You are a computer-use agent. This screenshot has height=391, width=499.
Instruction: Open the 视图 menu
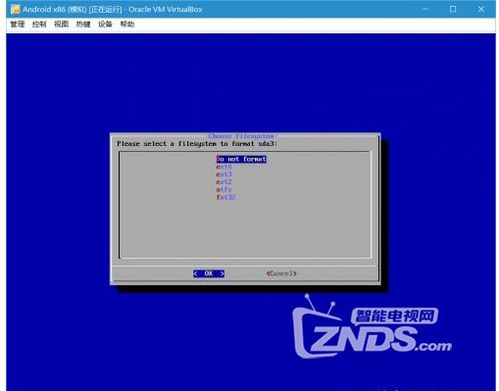tap(61, 24)
